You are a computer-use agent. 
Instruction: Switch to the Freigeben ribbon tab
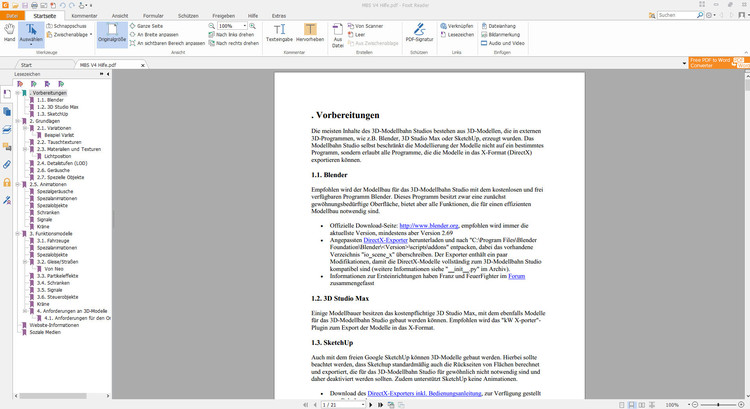click(x=223, y=16)
